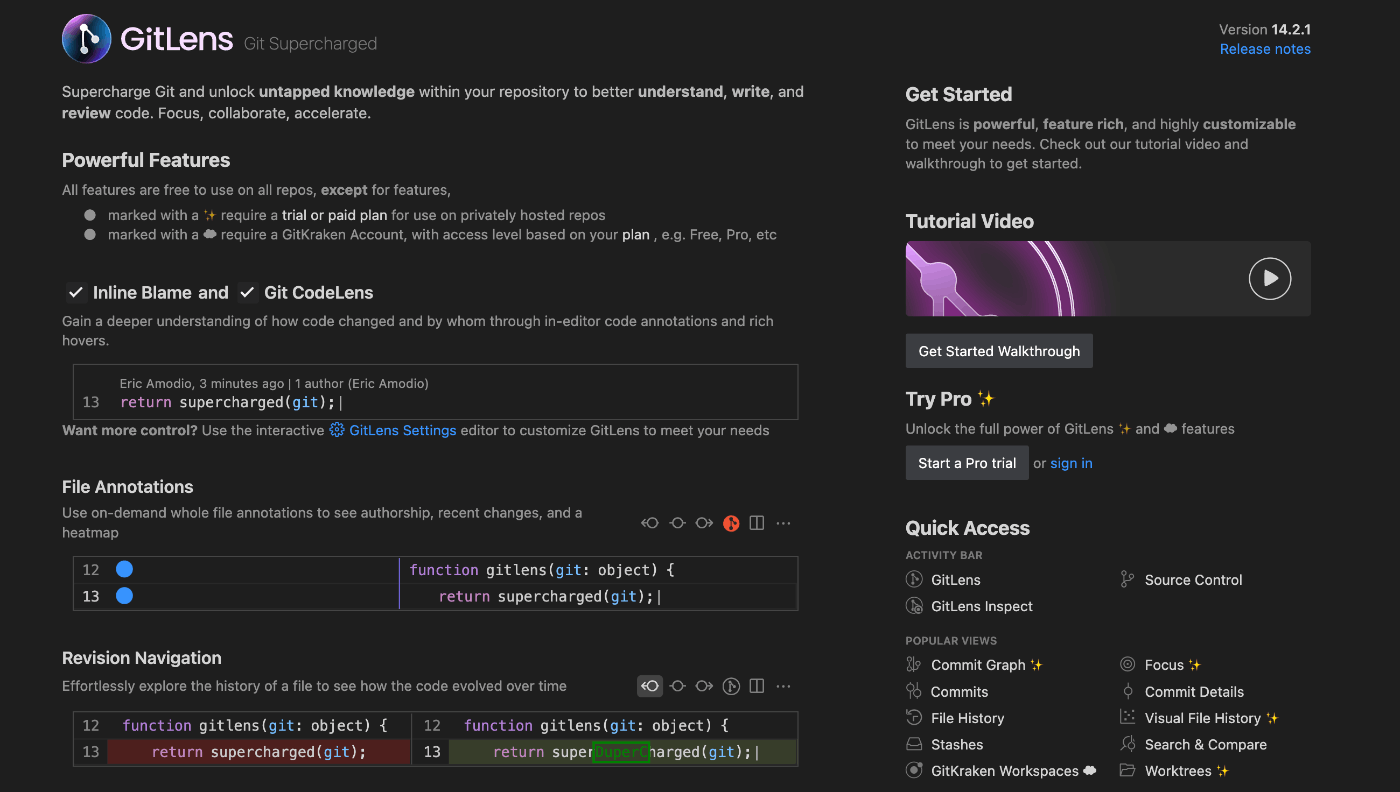Image resolution: width=1400 pixels, height=792 pixels.
Task: Click the split editor icon under Revision Navigation
Action: (757, 686)
